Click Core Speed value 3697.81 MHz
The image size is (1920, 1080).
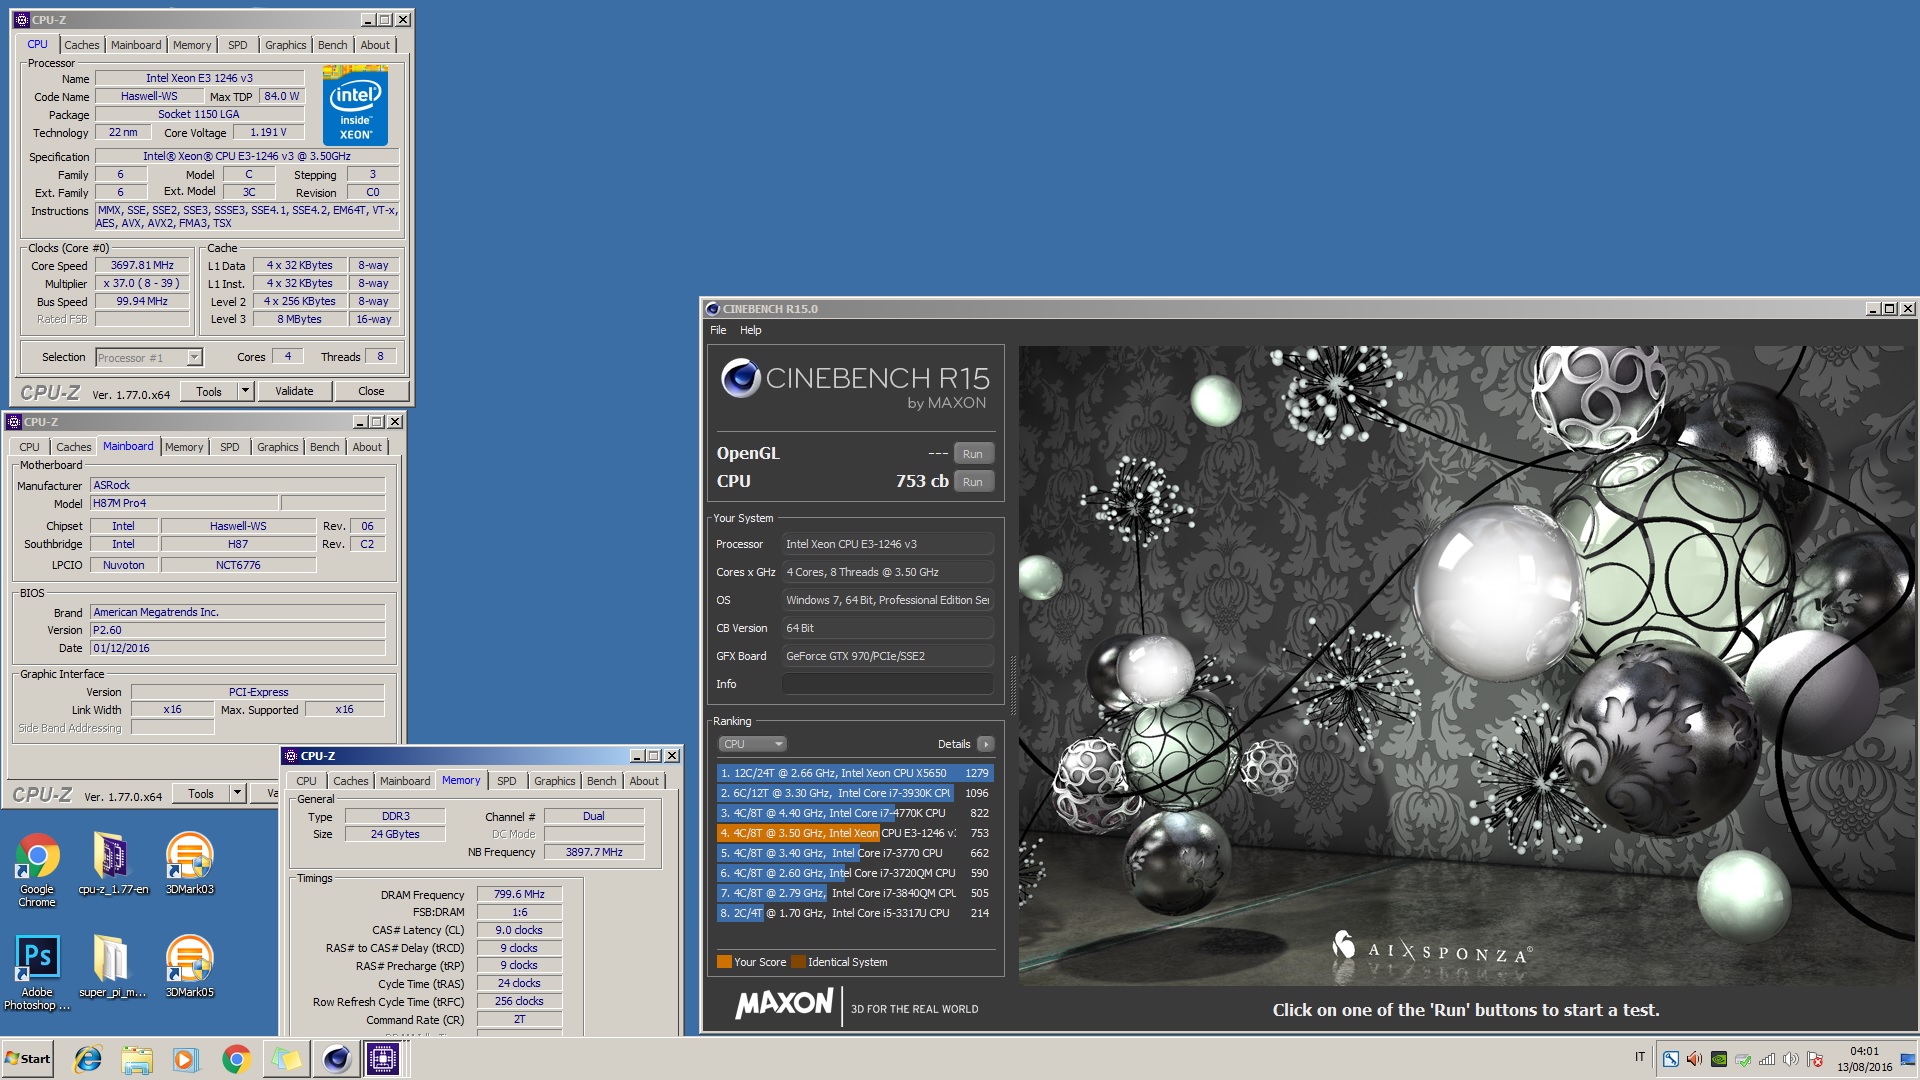(142, 265)
